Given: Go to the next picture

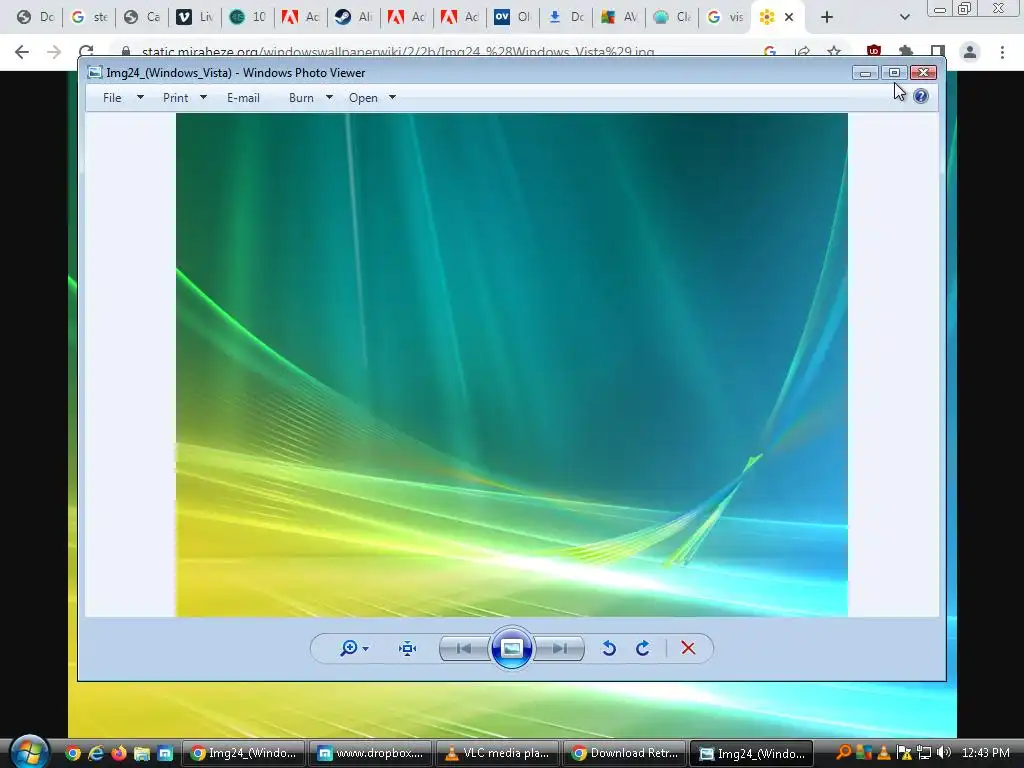Looking at the screenshot, I should tap(559, 648).
